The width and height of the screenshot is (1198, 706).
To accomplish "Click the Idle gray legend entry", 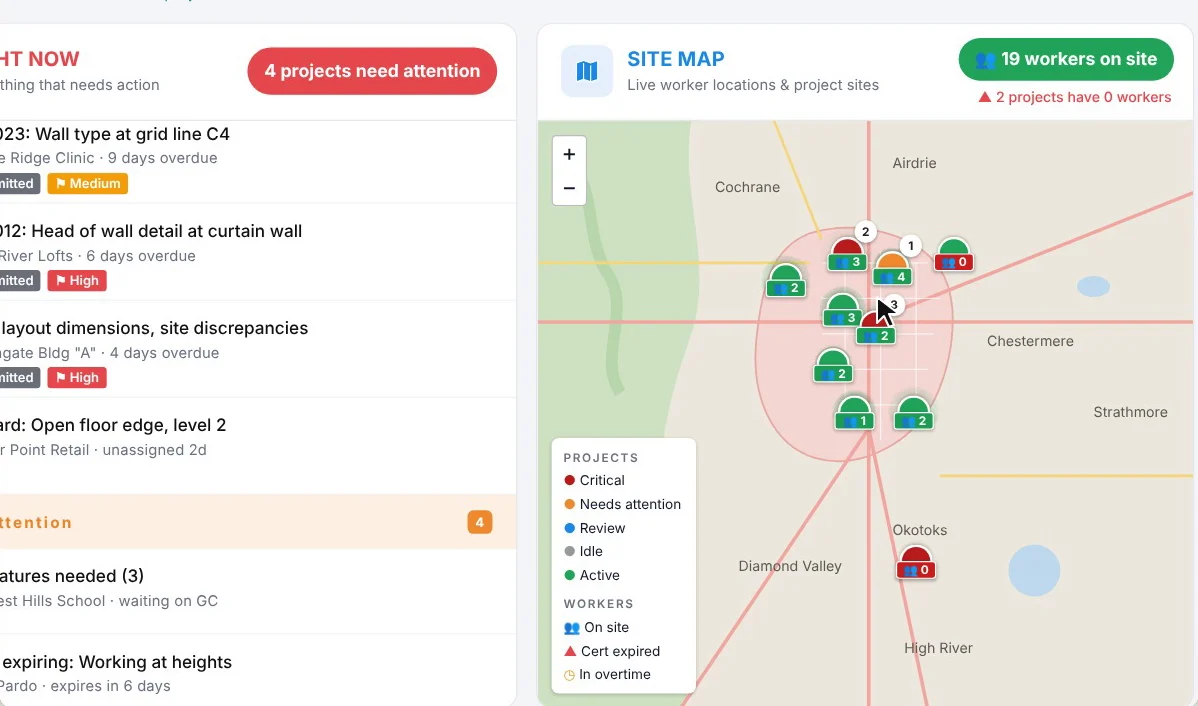I will (583, 552).
